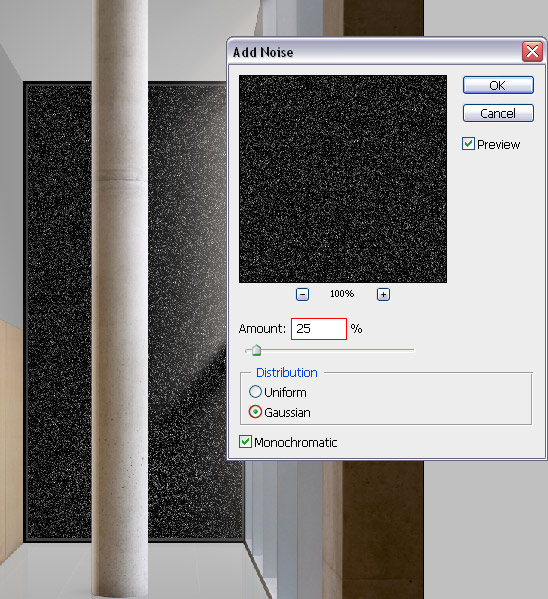This screenshot has width=548, height=599.
Task: Select Uniform distribution
Action: 255,392
